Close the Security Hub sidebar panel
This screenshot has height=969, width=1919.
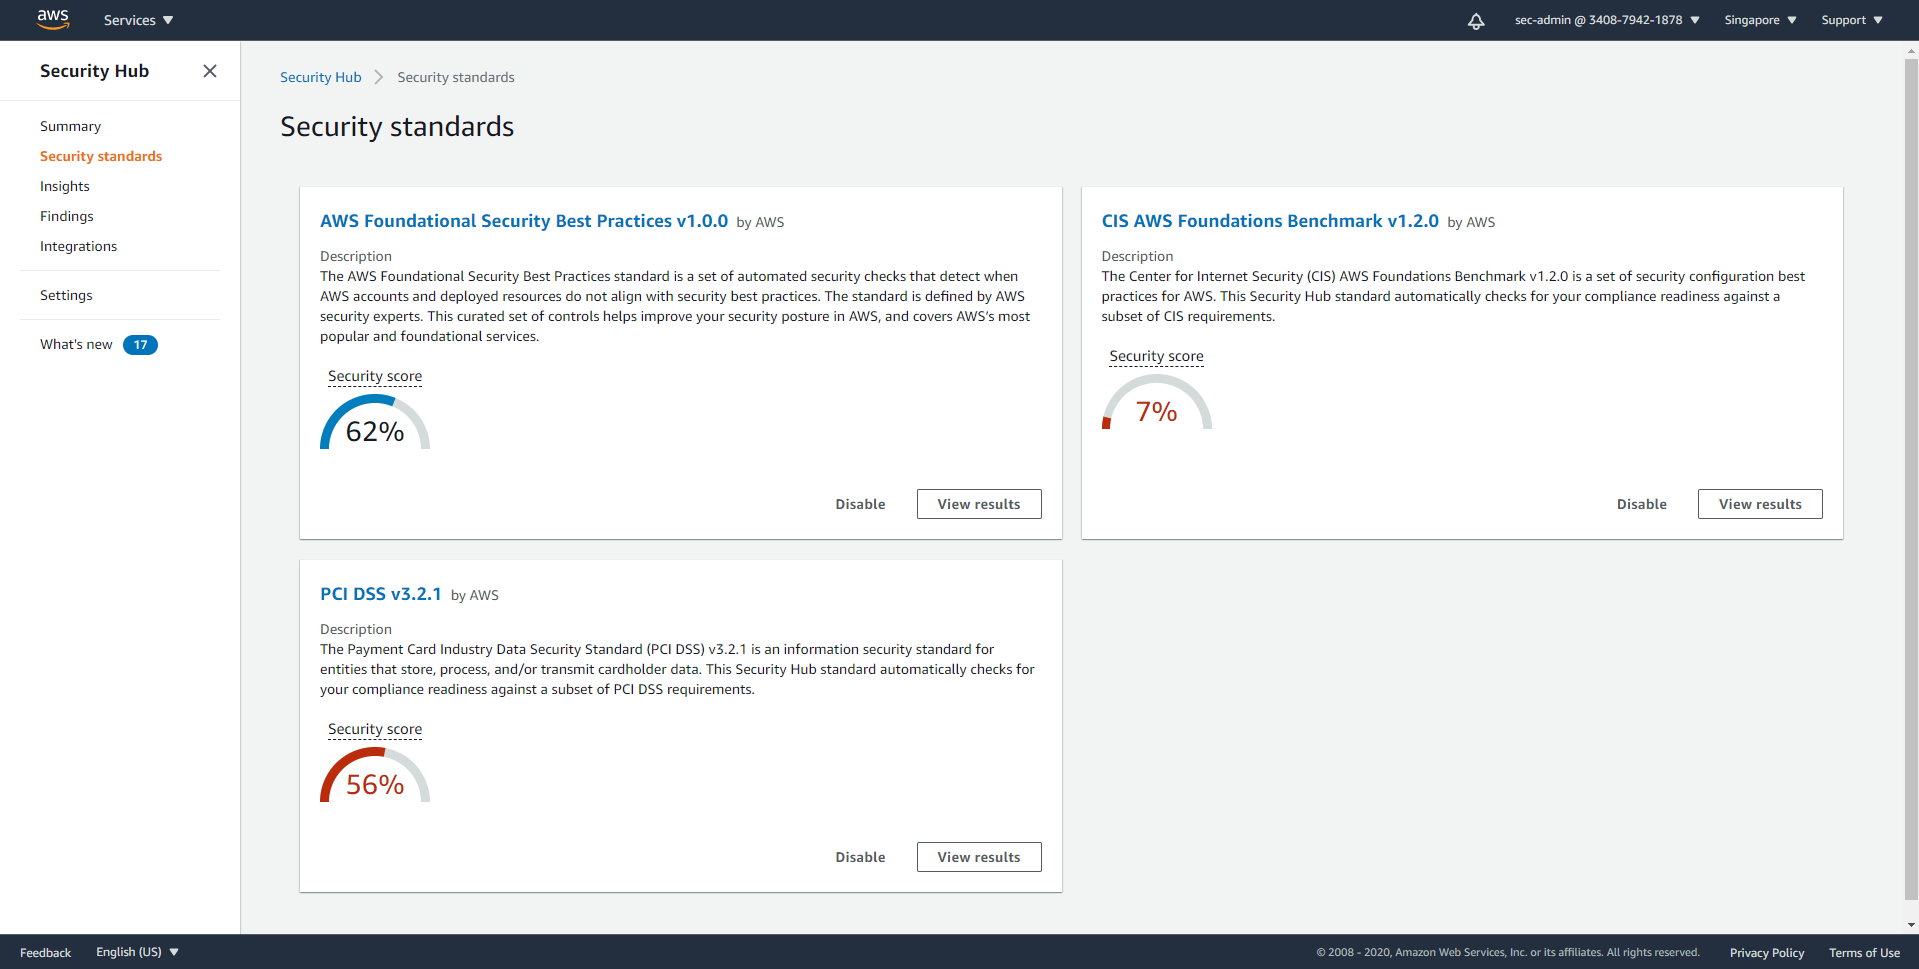(210, 71)
